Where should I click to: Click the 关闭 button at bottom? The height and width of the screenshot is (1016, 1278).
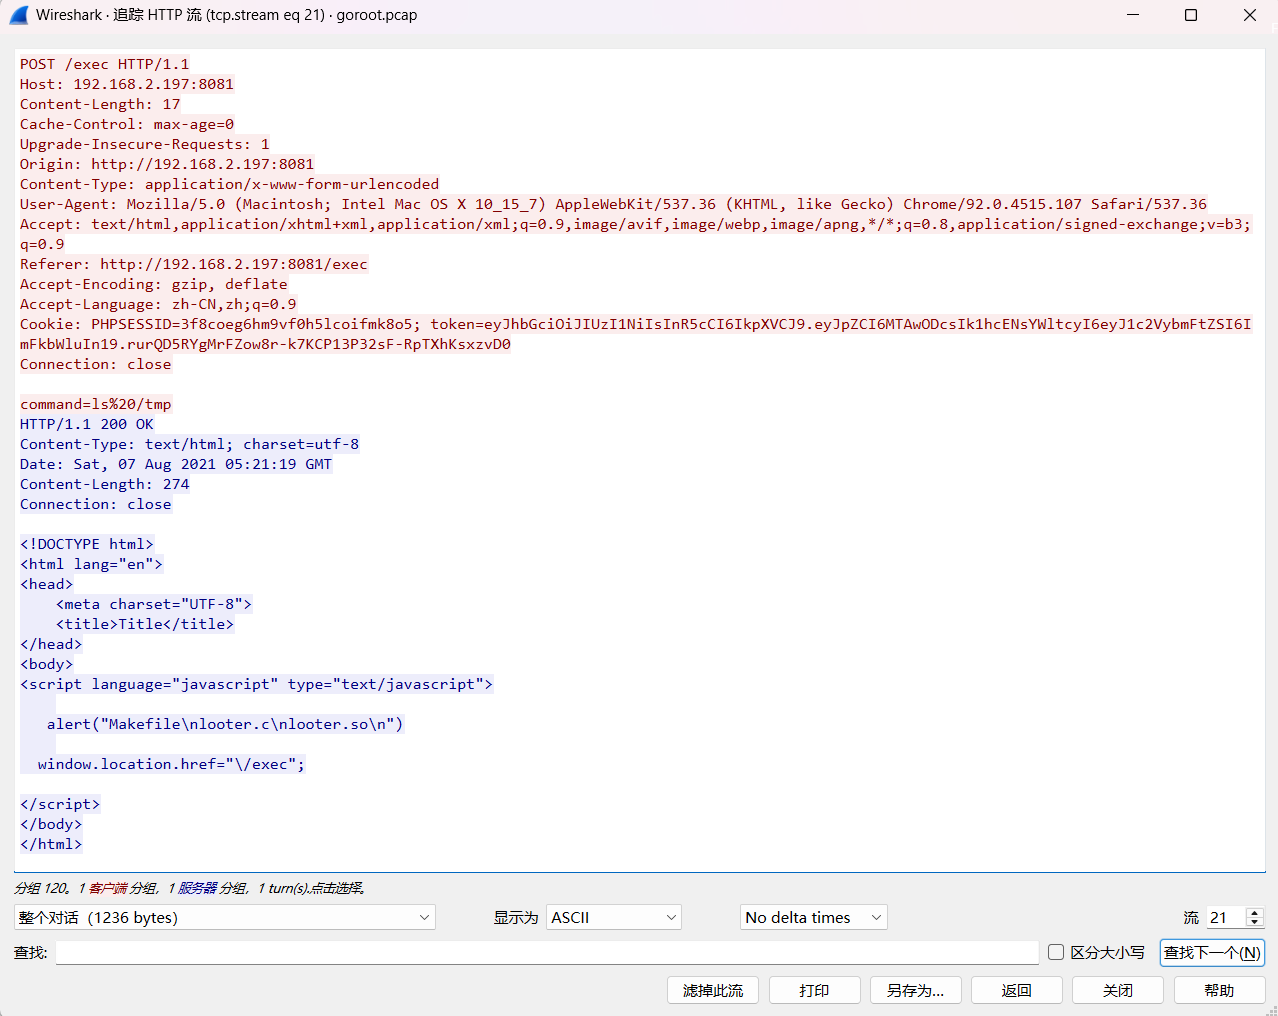pos(1117,990)
